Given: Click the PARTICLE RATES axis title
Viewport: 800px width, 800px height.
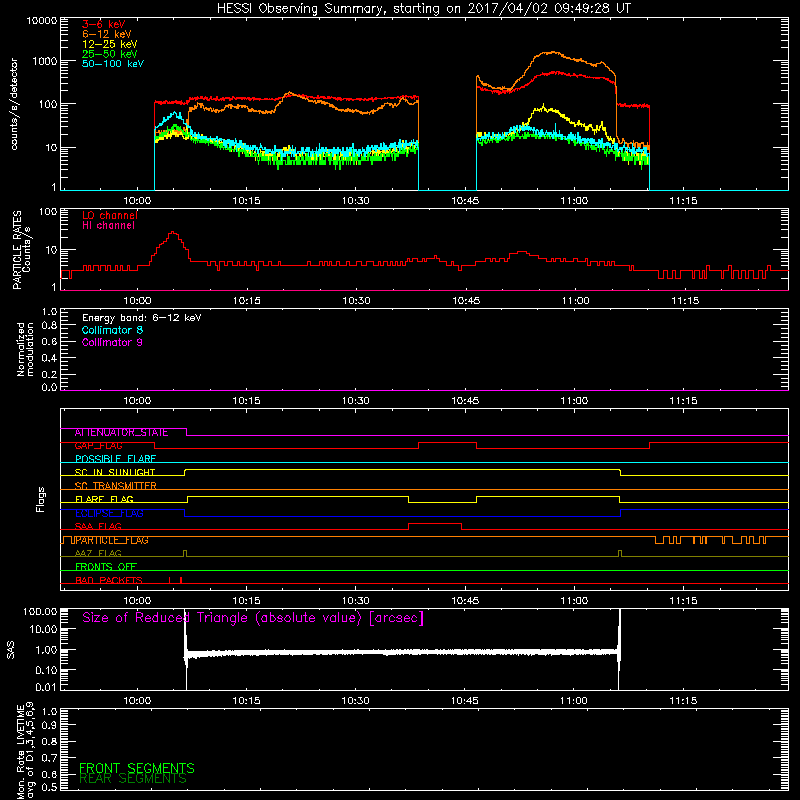Looking at the screenshot, I should pos(17,250).
